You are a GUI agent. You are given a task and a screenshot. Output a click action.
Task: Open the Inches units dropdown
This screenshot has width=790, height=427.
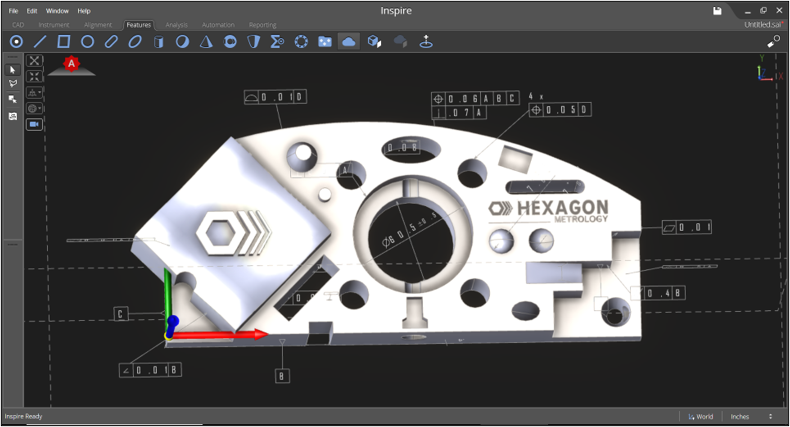[x=751, y=416]
